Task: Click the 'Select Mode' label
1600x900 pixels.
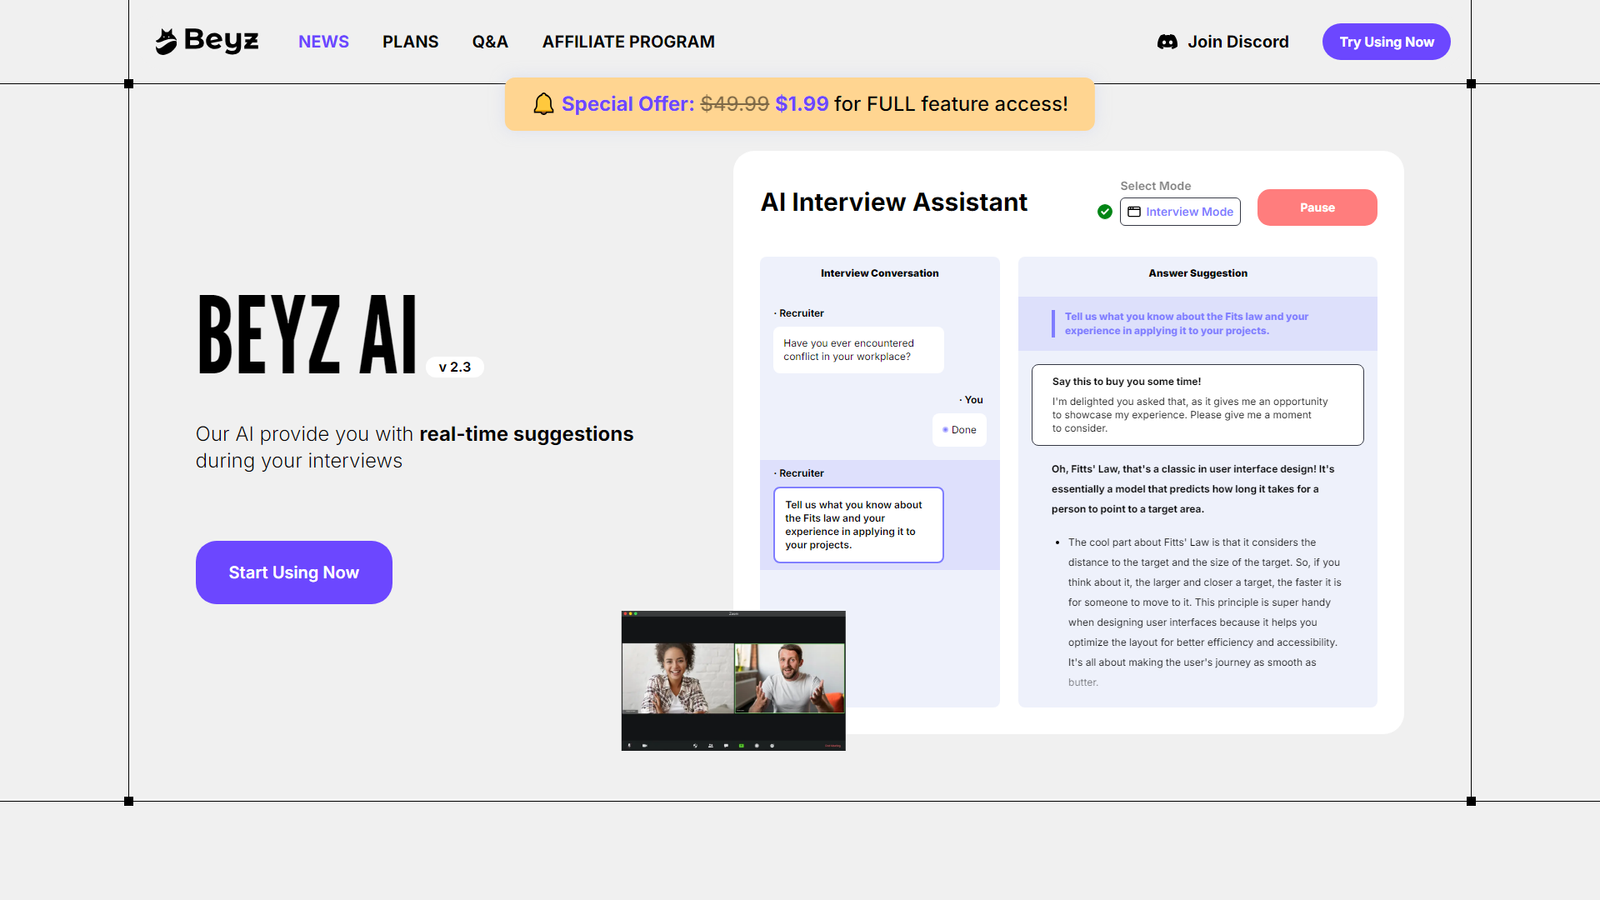Action: [1155, 186]
